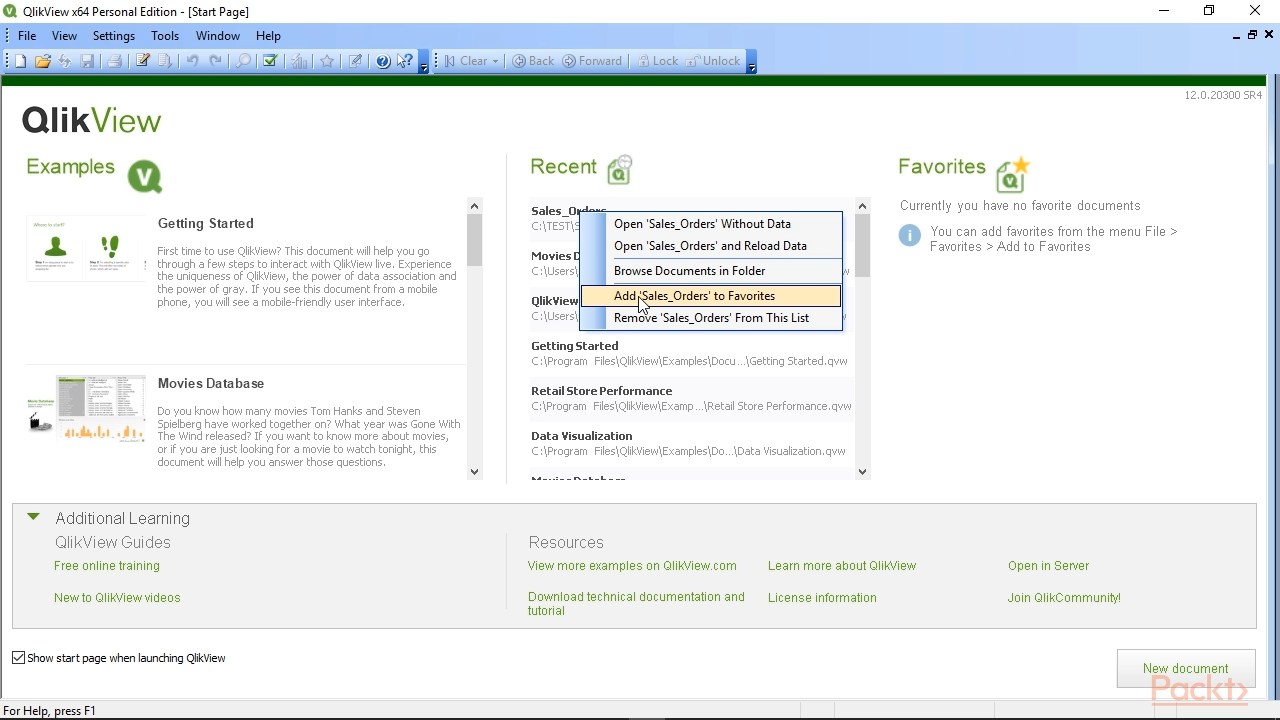
Task: Click the Open in Server link
Action: click(1048, 566)
